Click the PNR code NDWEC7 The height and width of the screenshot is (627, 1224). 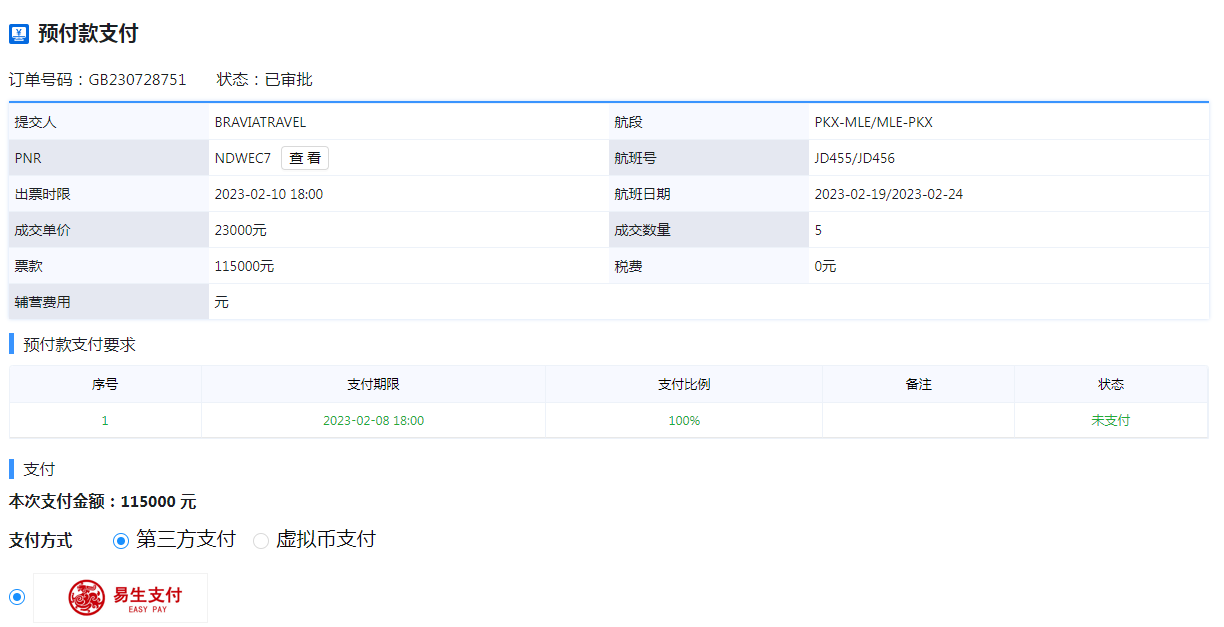[242, 158]
